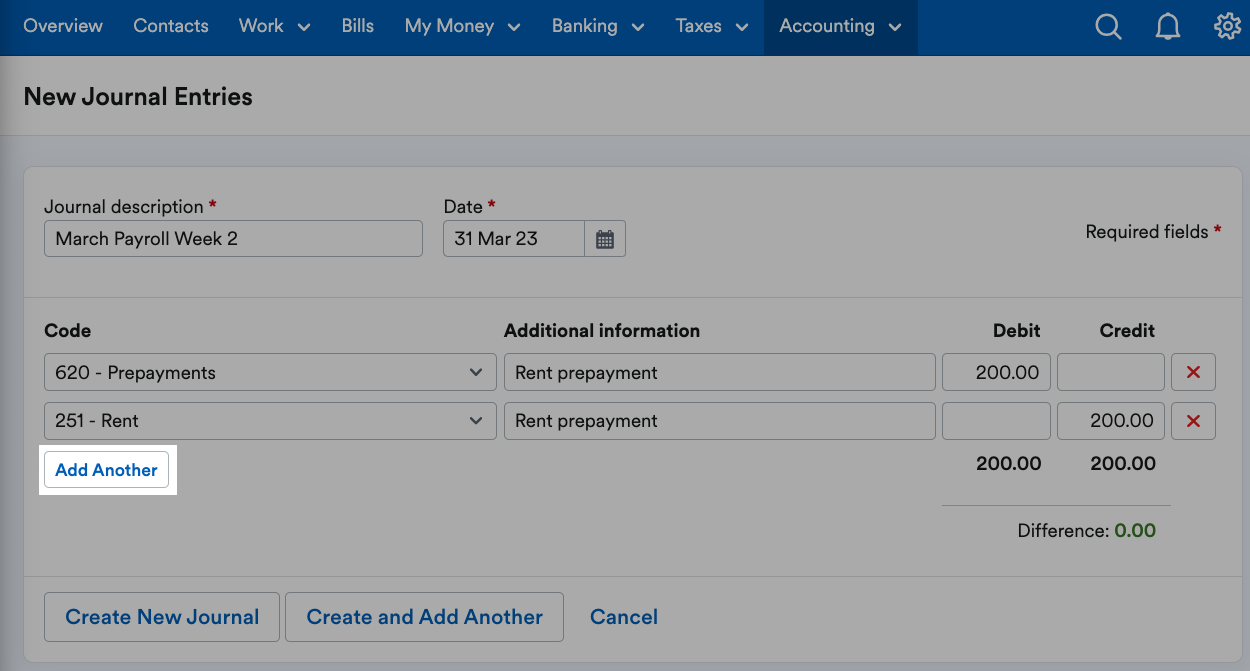Select the New Journal Entries heading
The height and width of the screenshot is (671, 1250).
pos(138,97)
